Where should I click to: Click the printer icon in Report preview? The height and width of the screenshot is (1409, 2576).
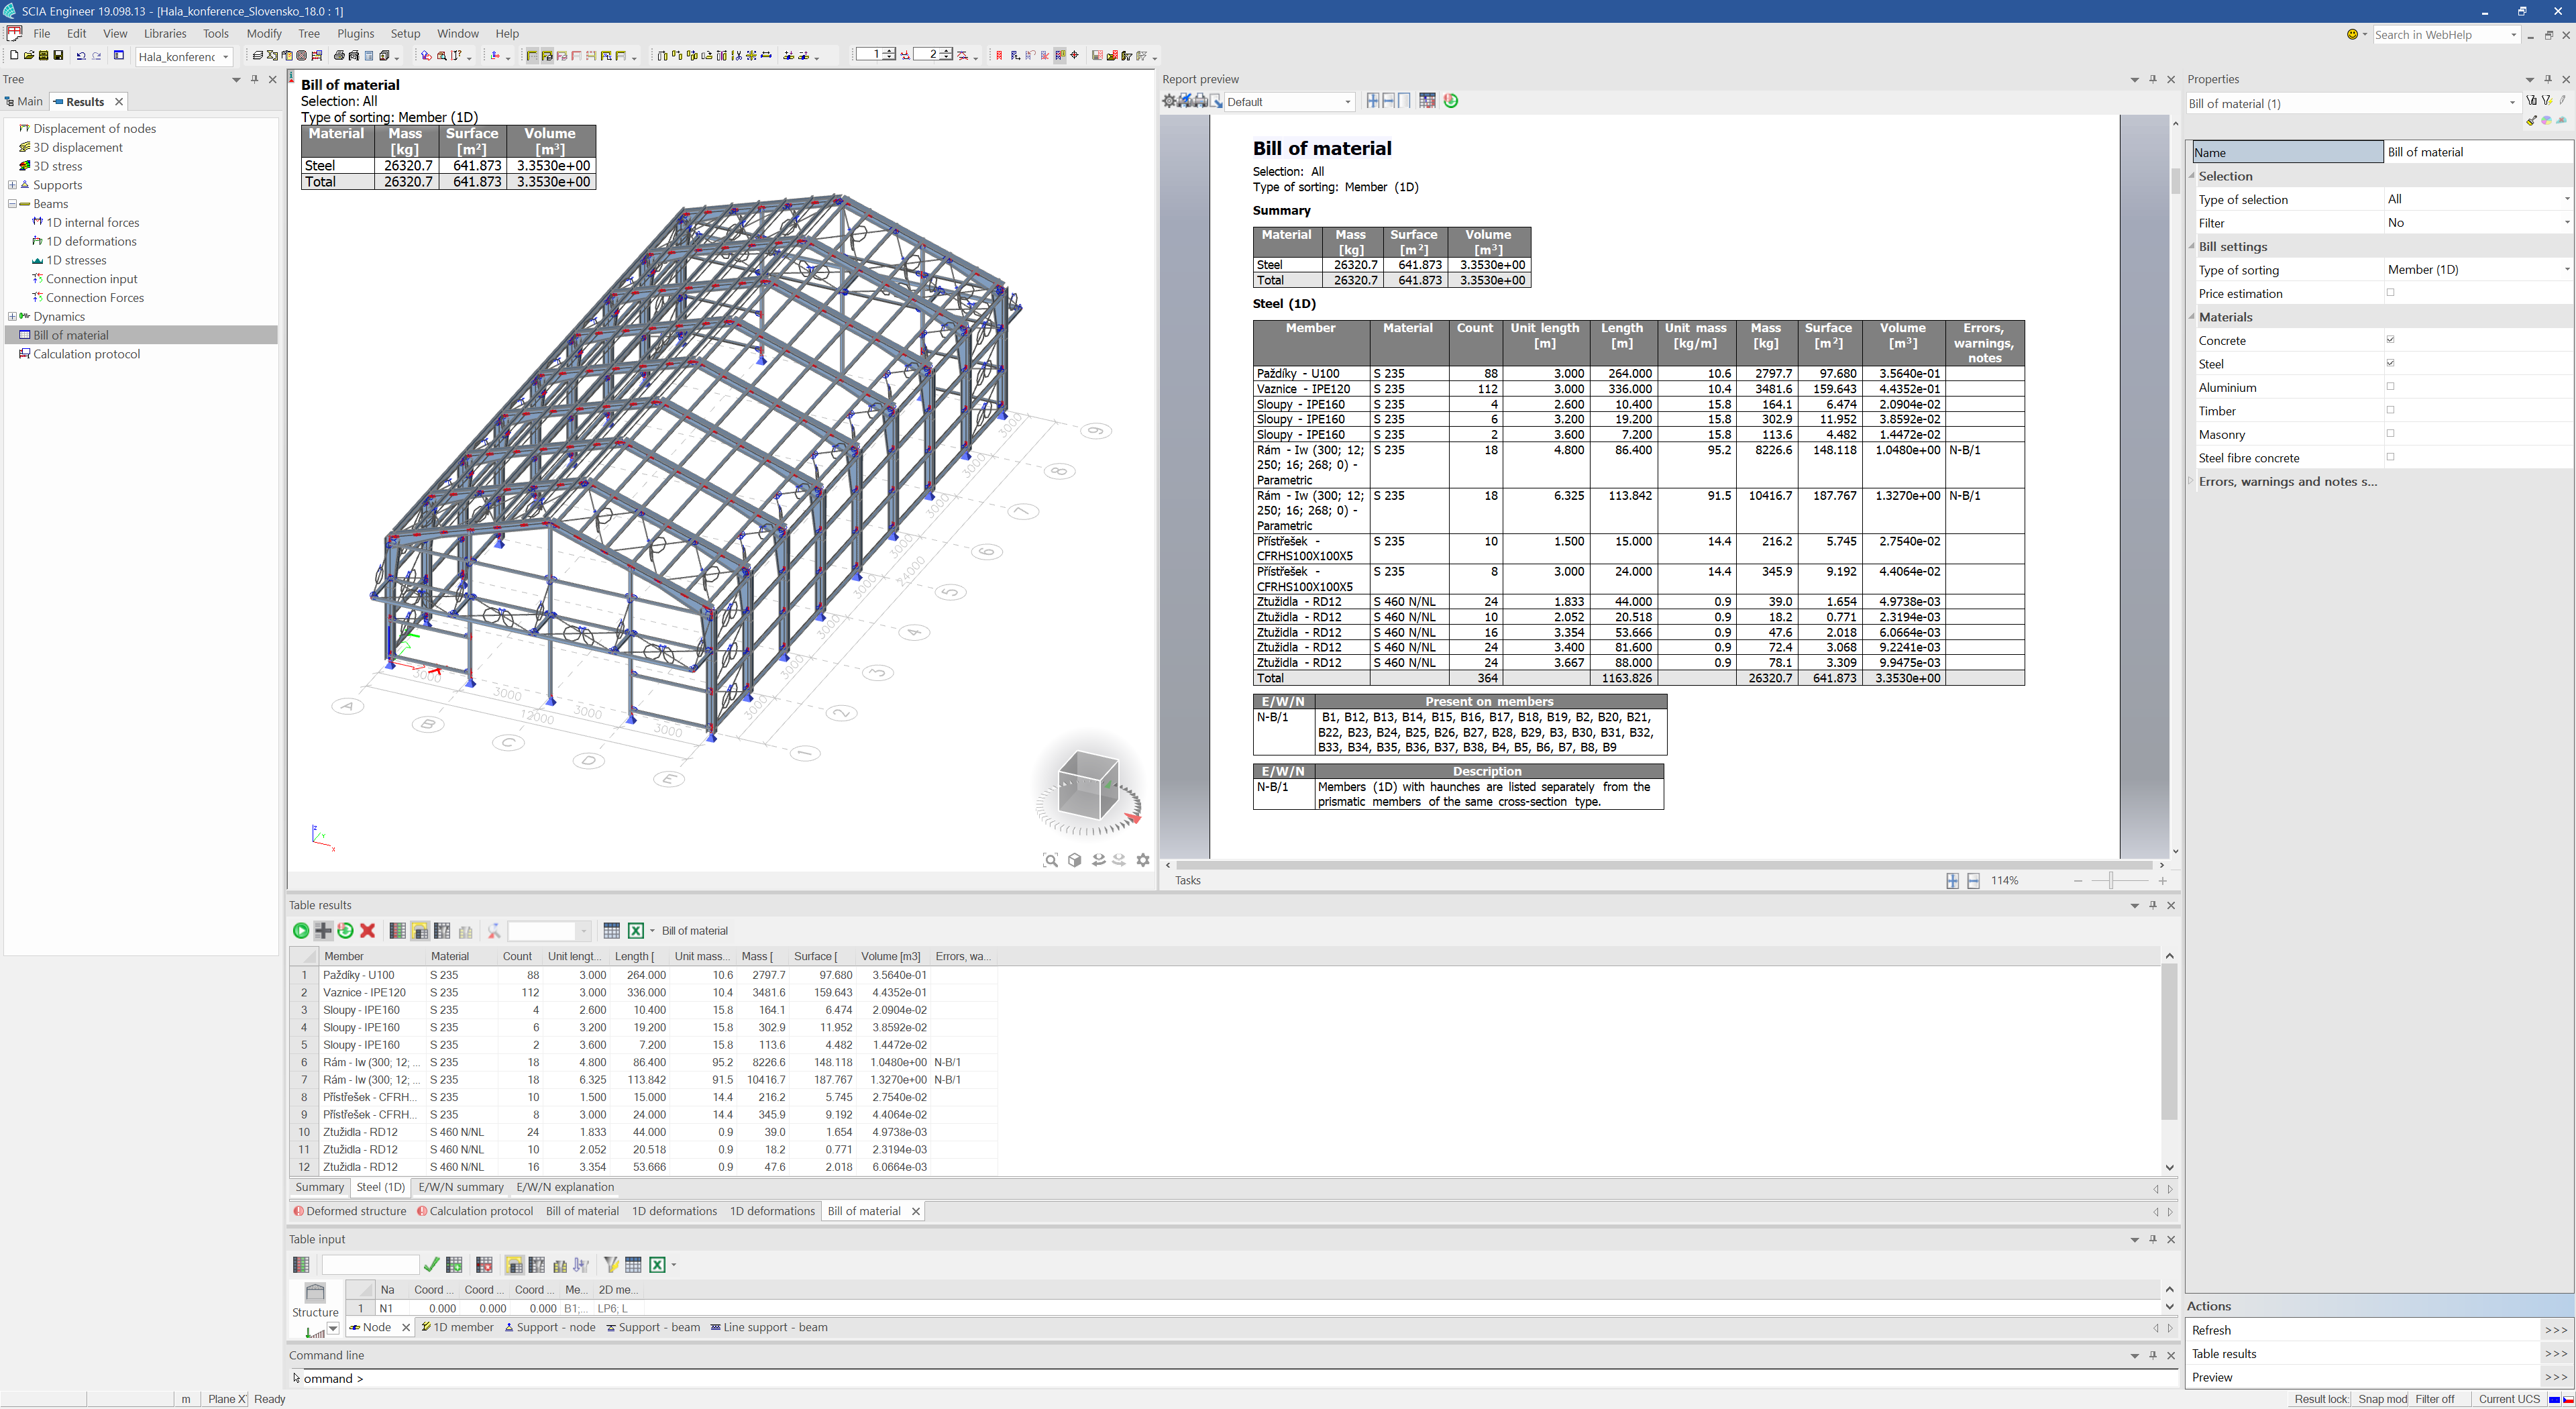tap(1200, 101)
